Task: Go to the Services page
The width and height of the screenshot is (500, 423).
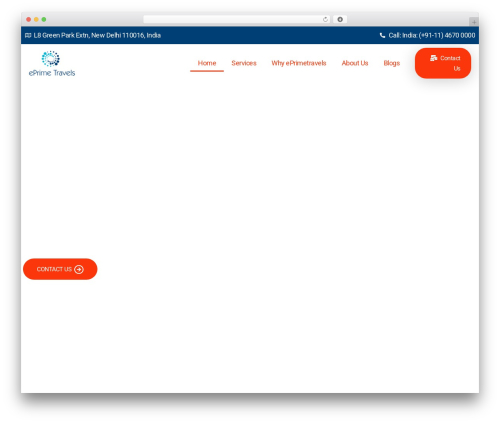Action: click(x=244, y=63)
